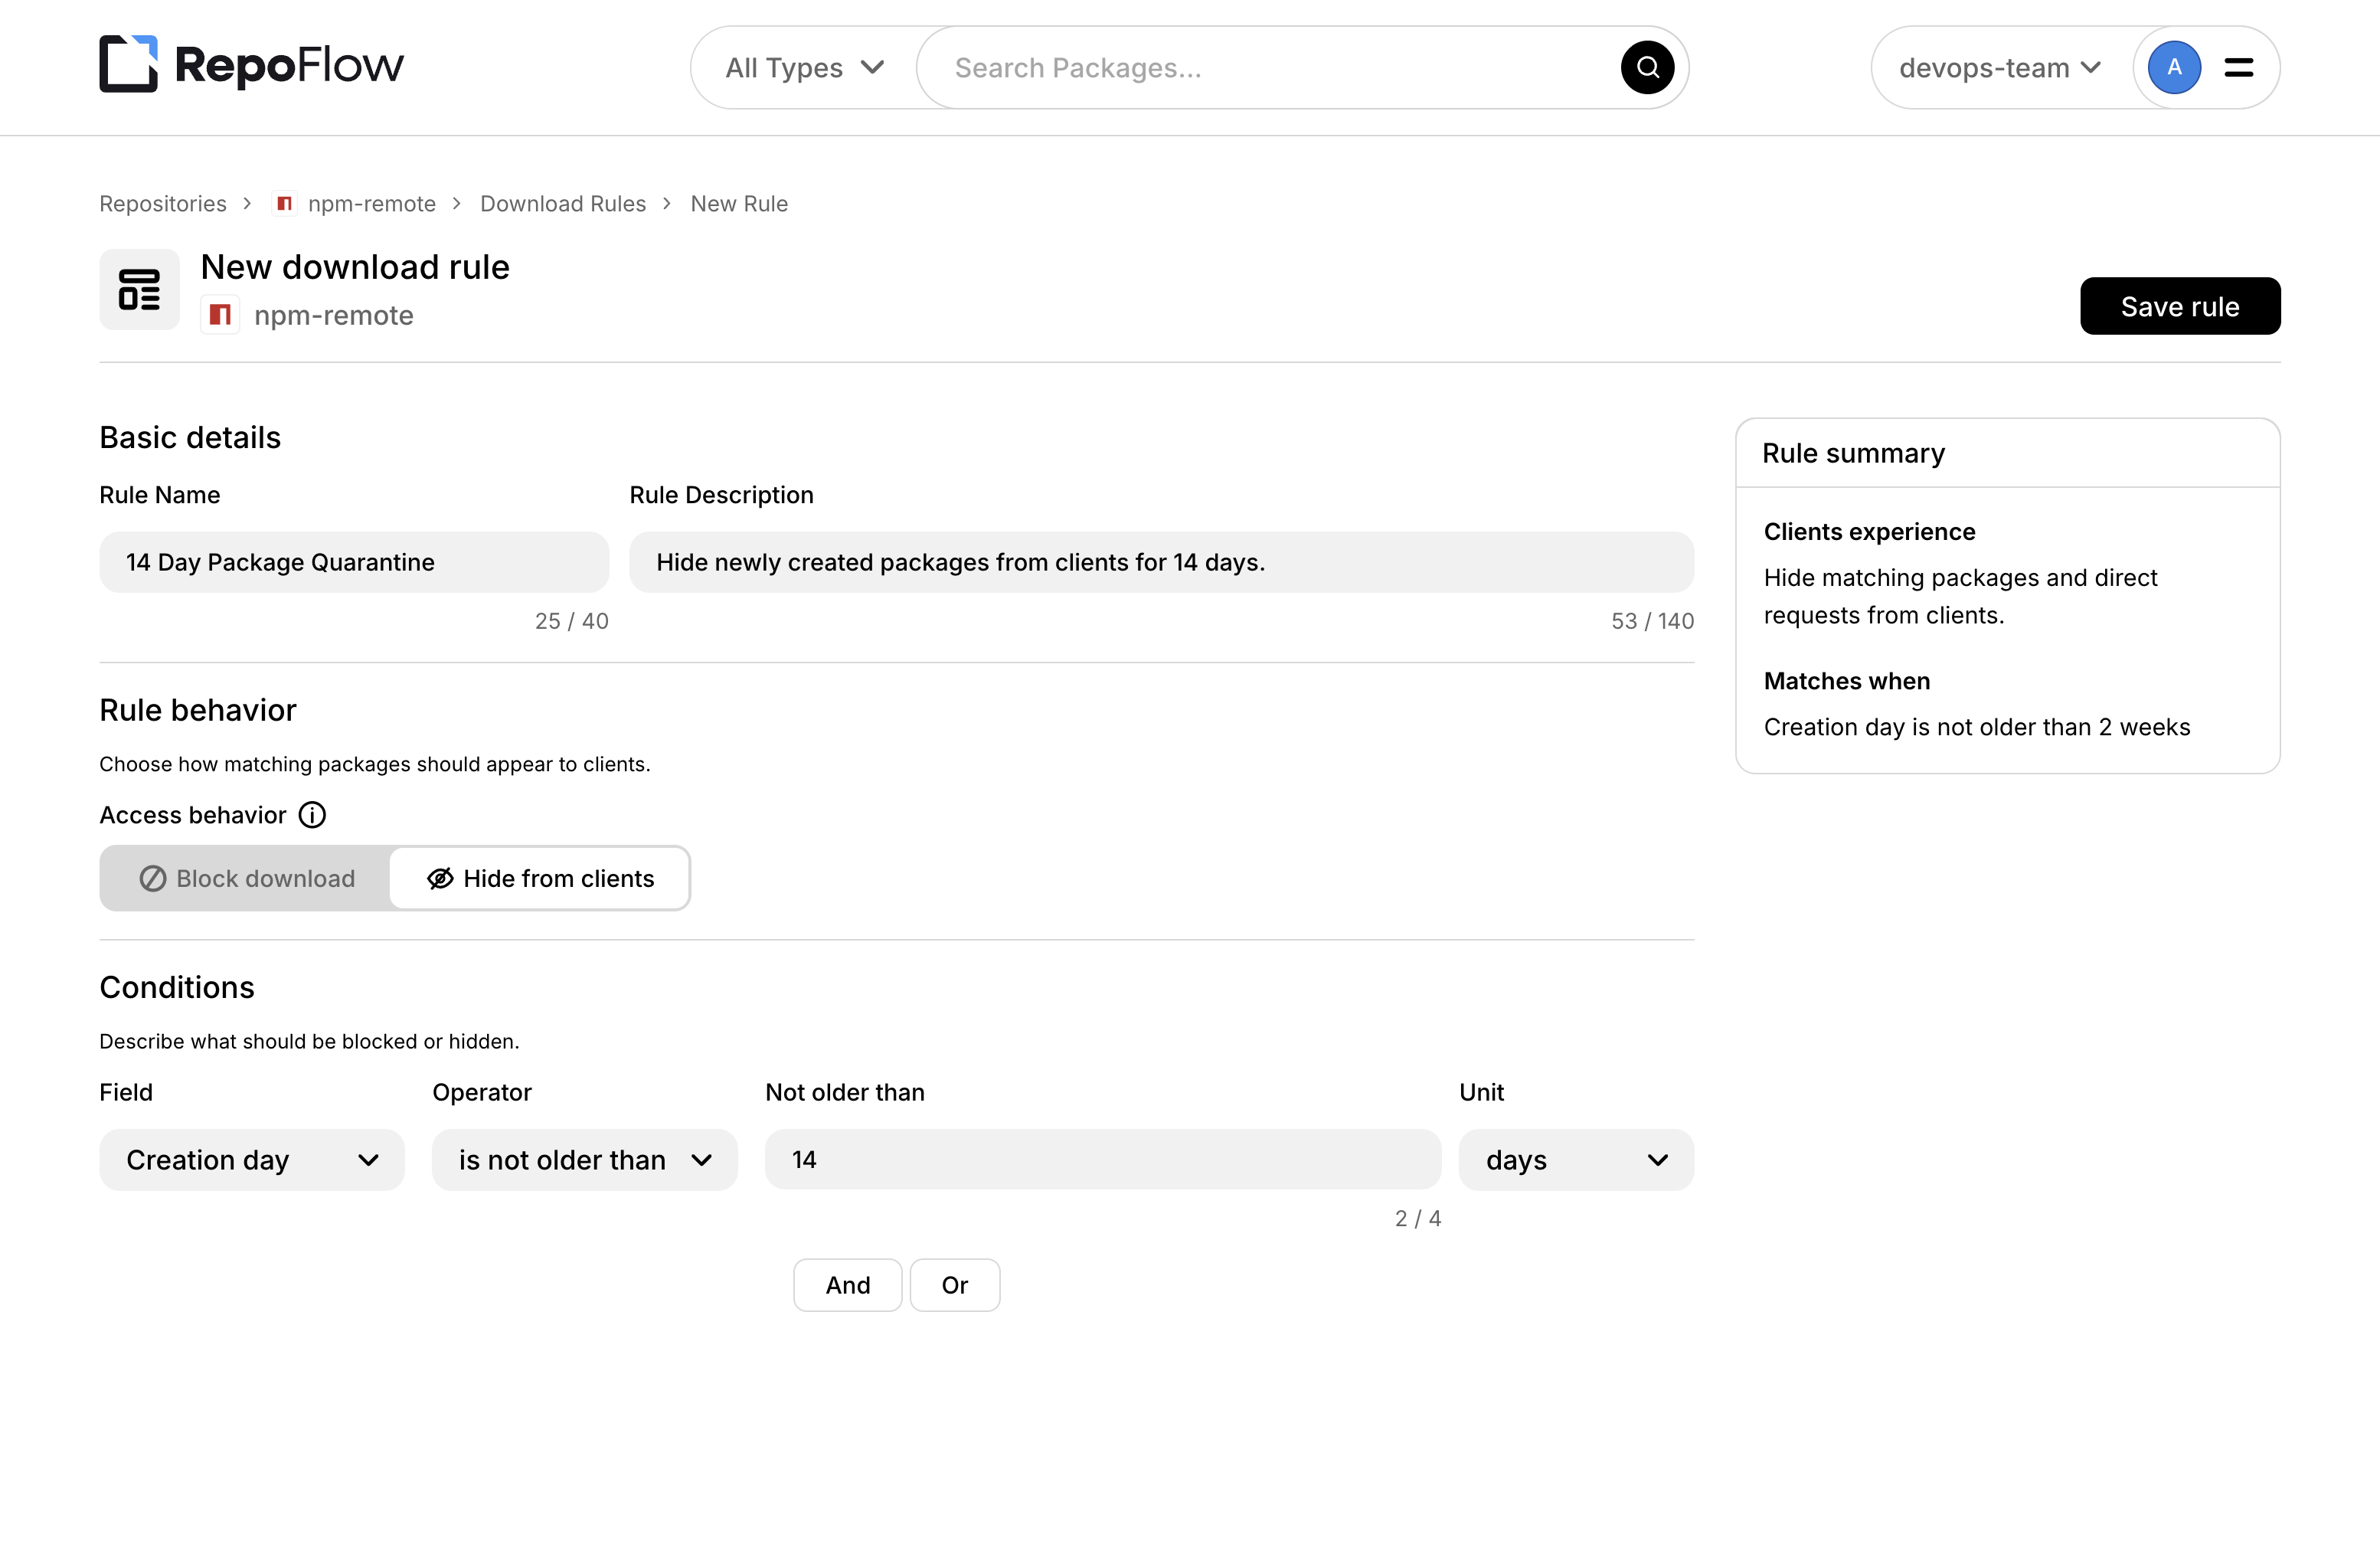Select the Hide from clients option
Image resolution: width=2380 pixels, height=1541 pixels.
(x=540, y=878)
